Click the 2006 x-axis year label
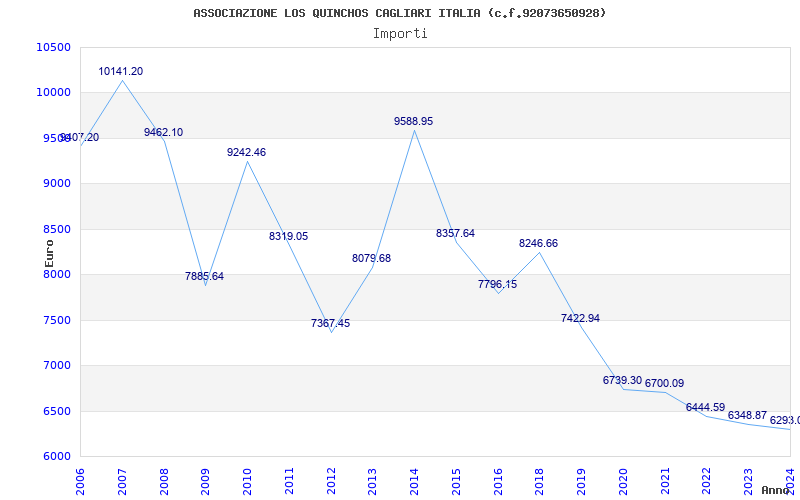800x500 pixels. click(x=80, y=481)
